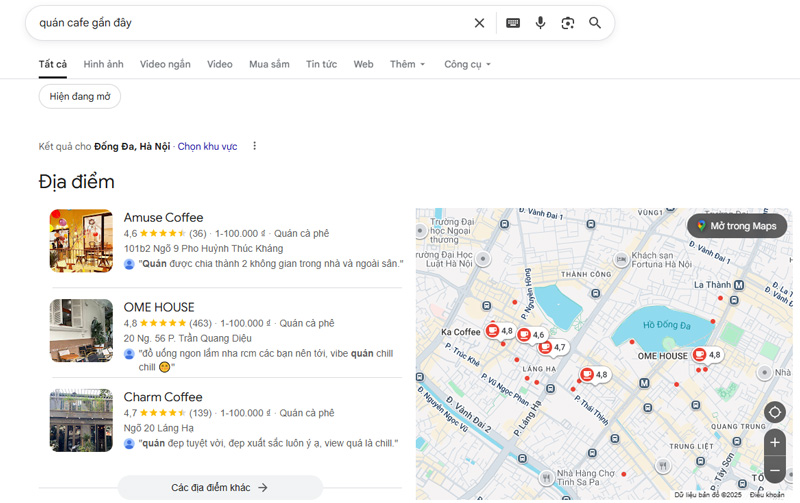
Task: Click the La Thành metro station icon
Action: tap(739, 285)
